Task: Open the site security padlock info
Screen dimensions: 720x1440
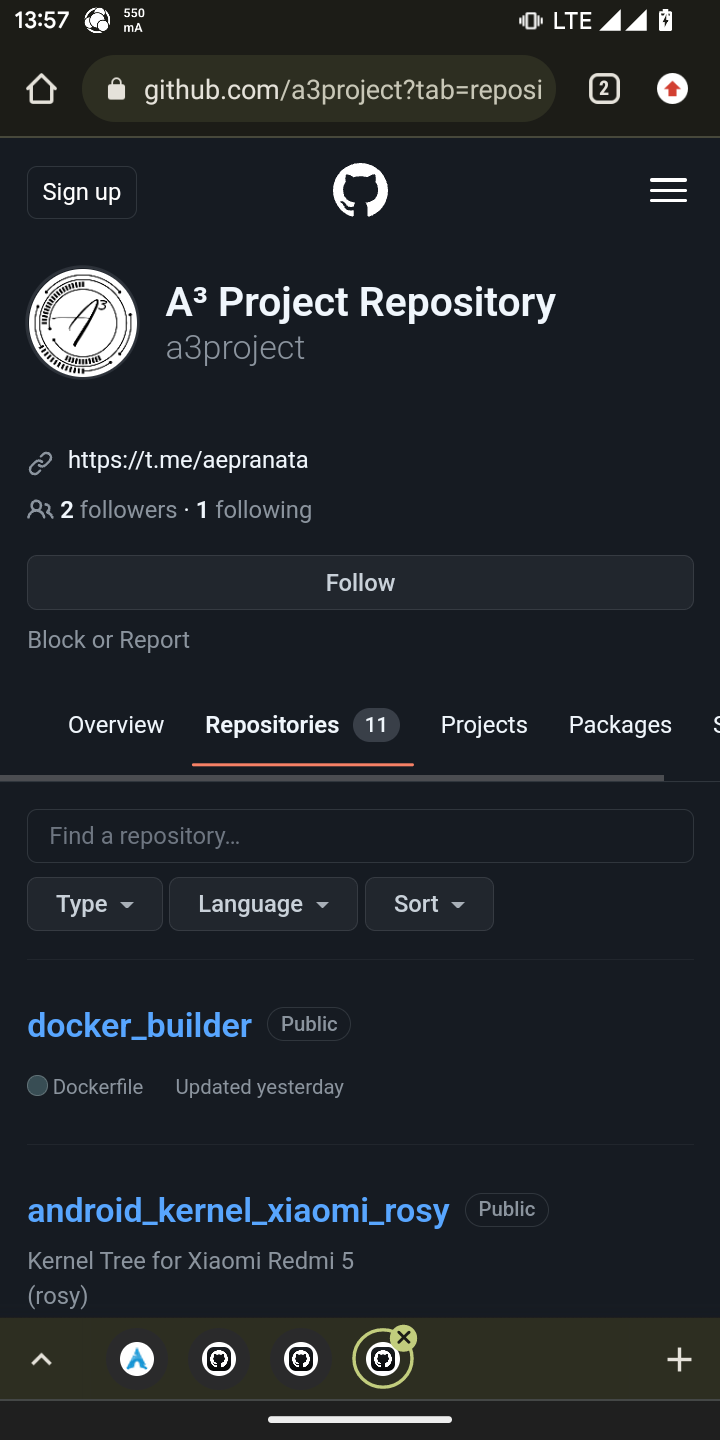Action: coord(116,89)
